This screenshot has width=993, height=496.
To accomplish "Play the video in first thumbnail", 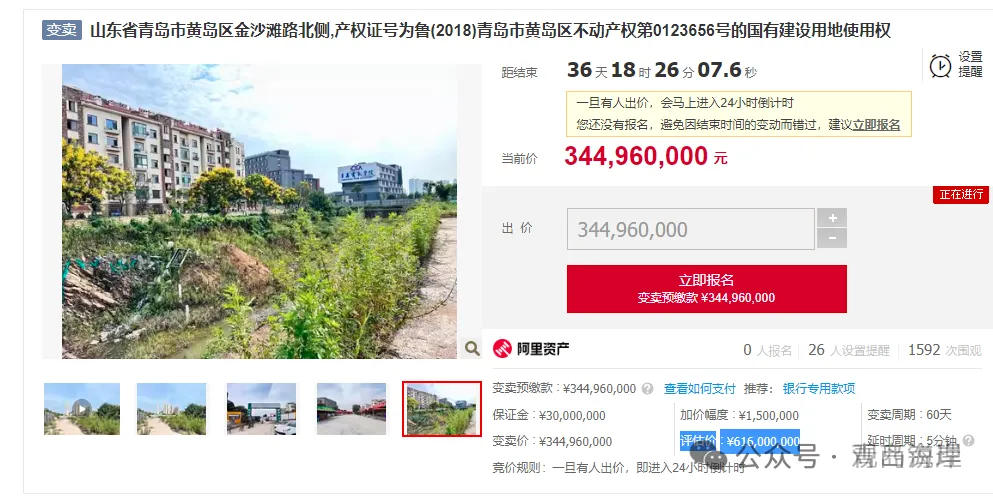I will pyautogui.click(x=81, y=409).
